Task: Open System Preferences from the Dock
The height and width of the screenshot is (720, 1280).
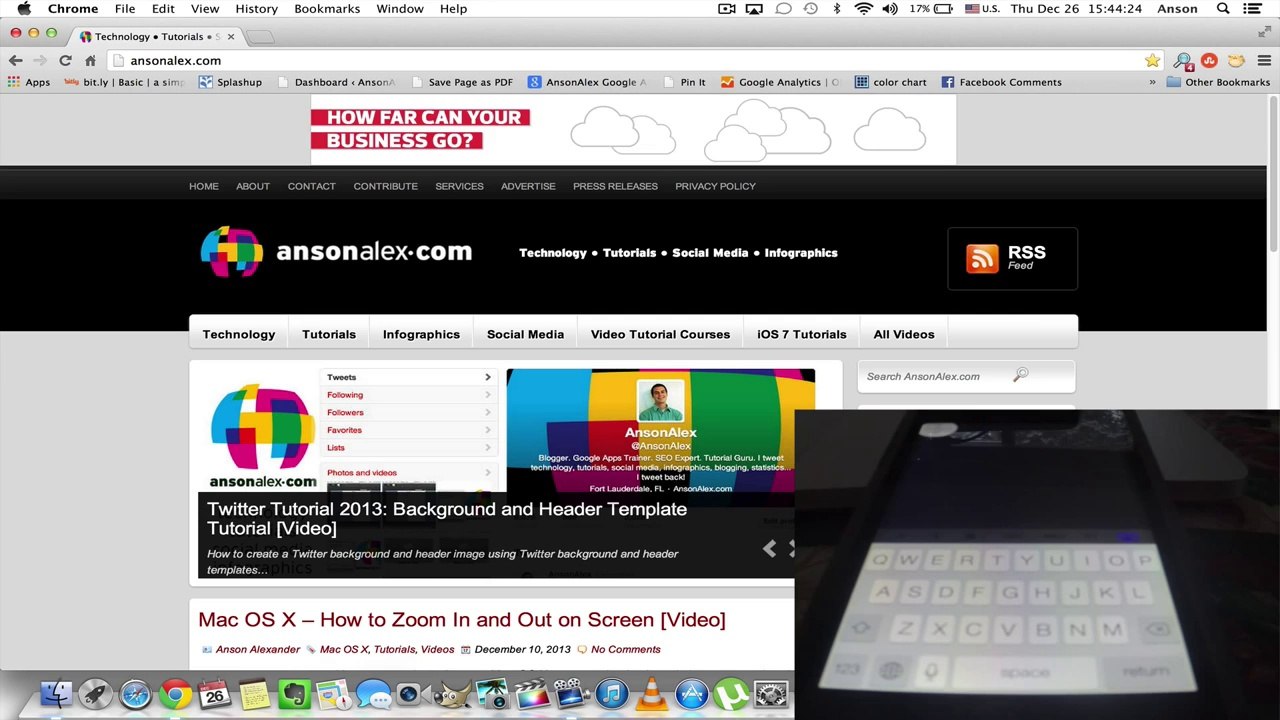Action: click(x=771, y=694)
